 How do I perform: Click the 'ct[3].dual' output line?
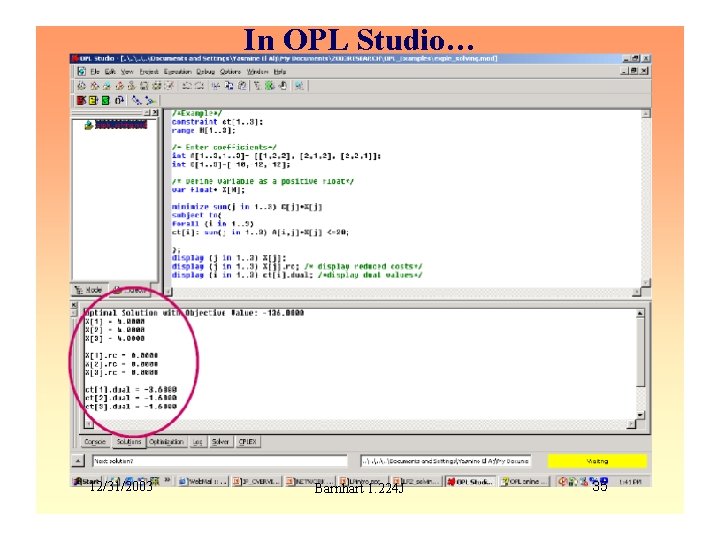coord(131,406)
